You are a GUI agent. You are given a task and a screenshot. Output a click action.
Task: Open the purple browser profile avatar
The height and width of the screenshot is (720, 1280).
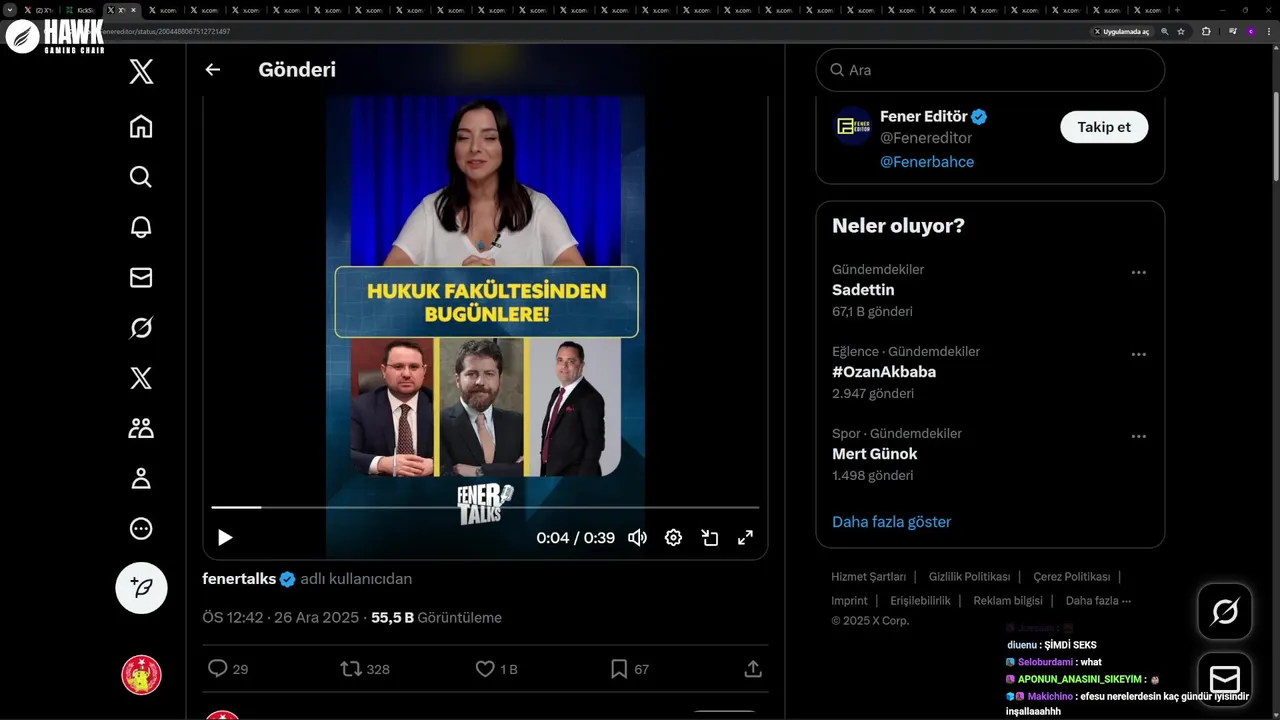pos(1251,32)
